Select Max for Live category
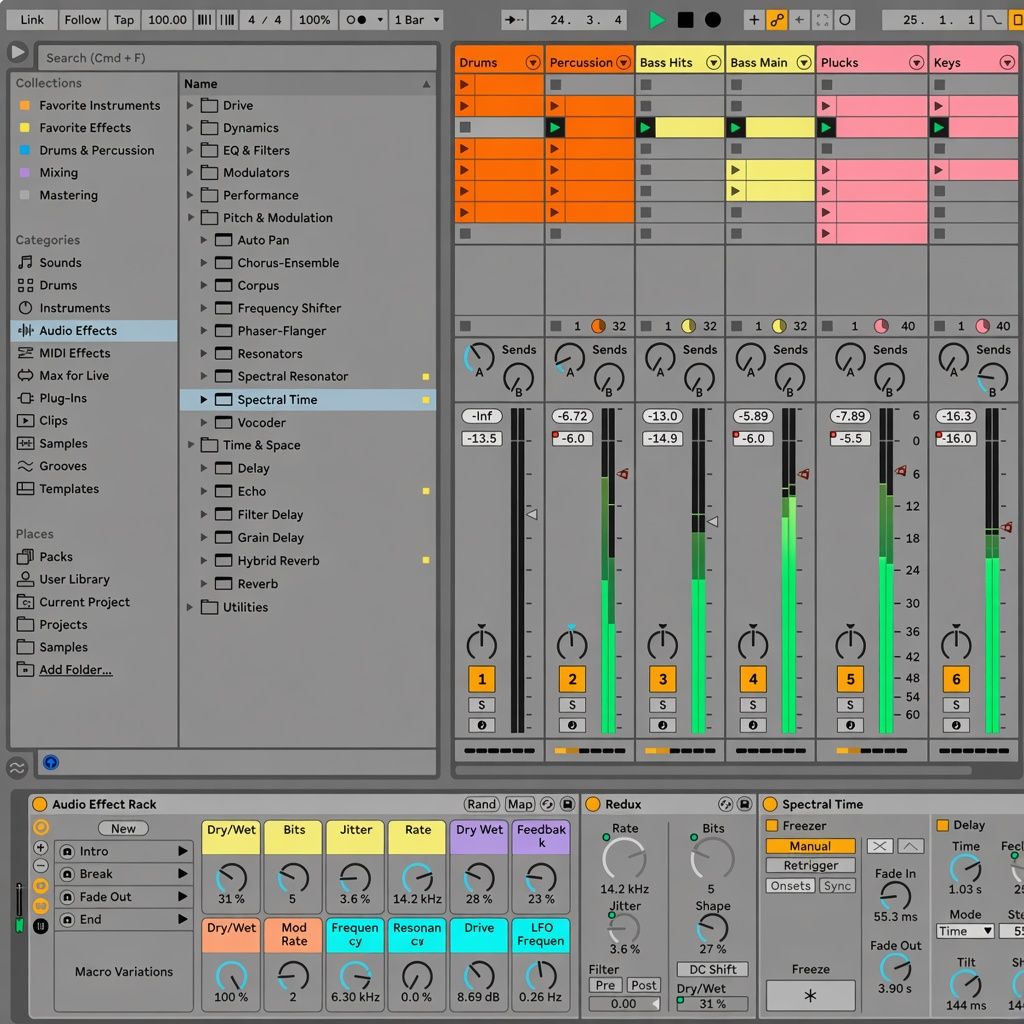 [74, 376]
